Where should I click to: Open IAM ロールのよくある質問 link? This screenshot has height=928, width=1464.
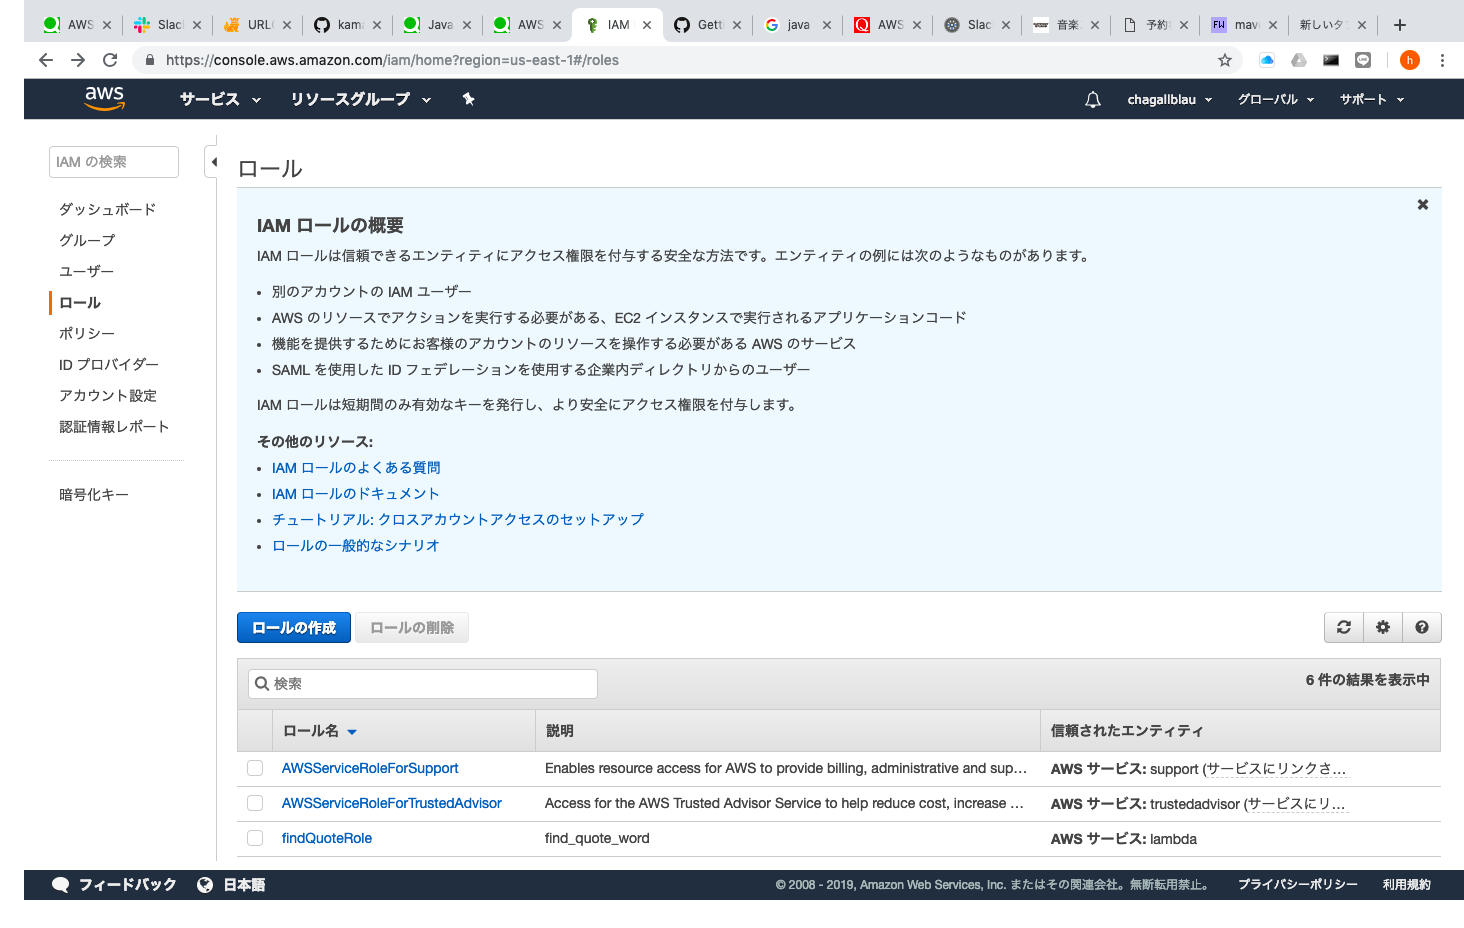356,467
